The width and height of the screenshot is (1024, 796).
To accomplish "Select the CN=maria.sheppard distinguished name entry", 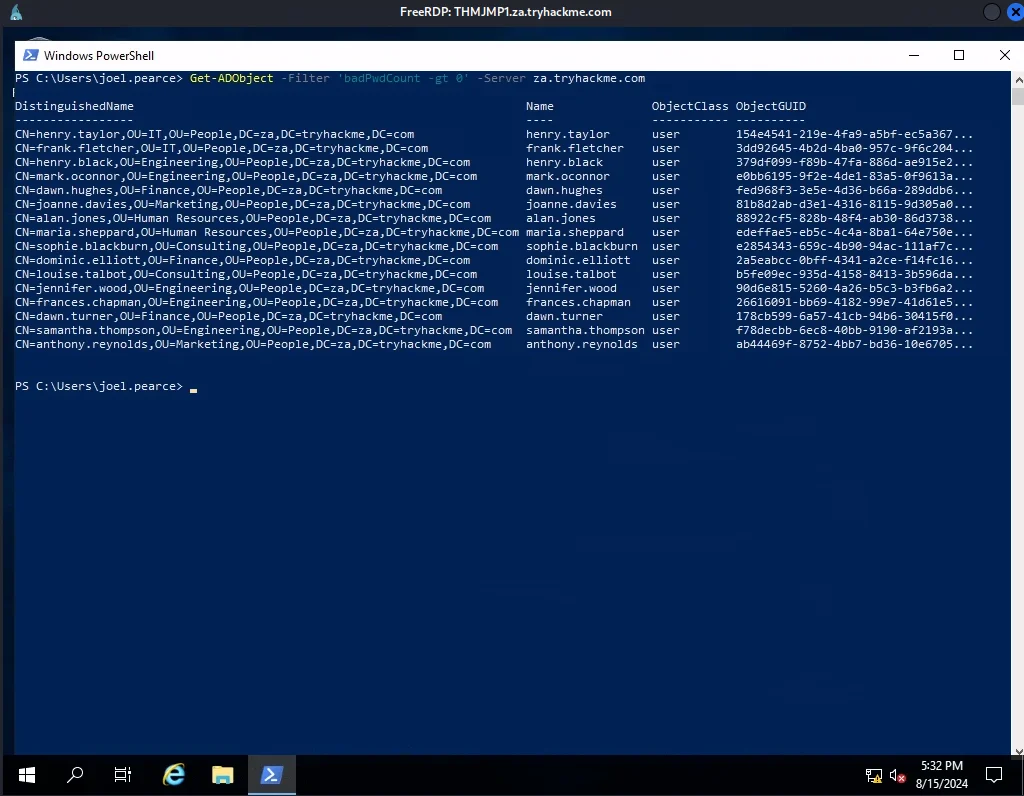I will pos(267,232).
